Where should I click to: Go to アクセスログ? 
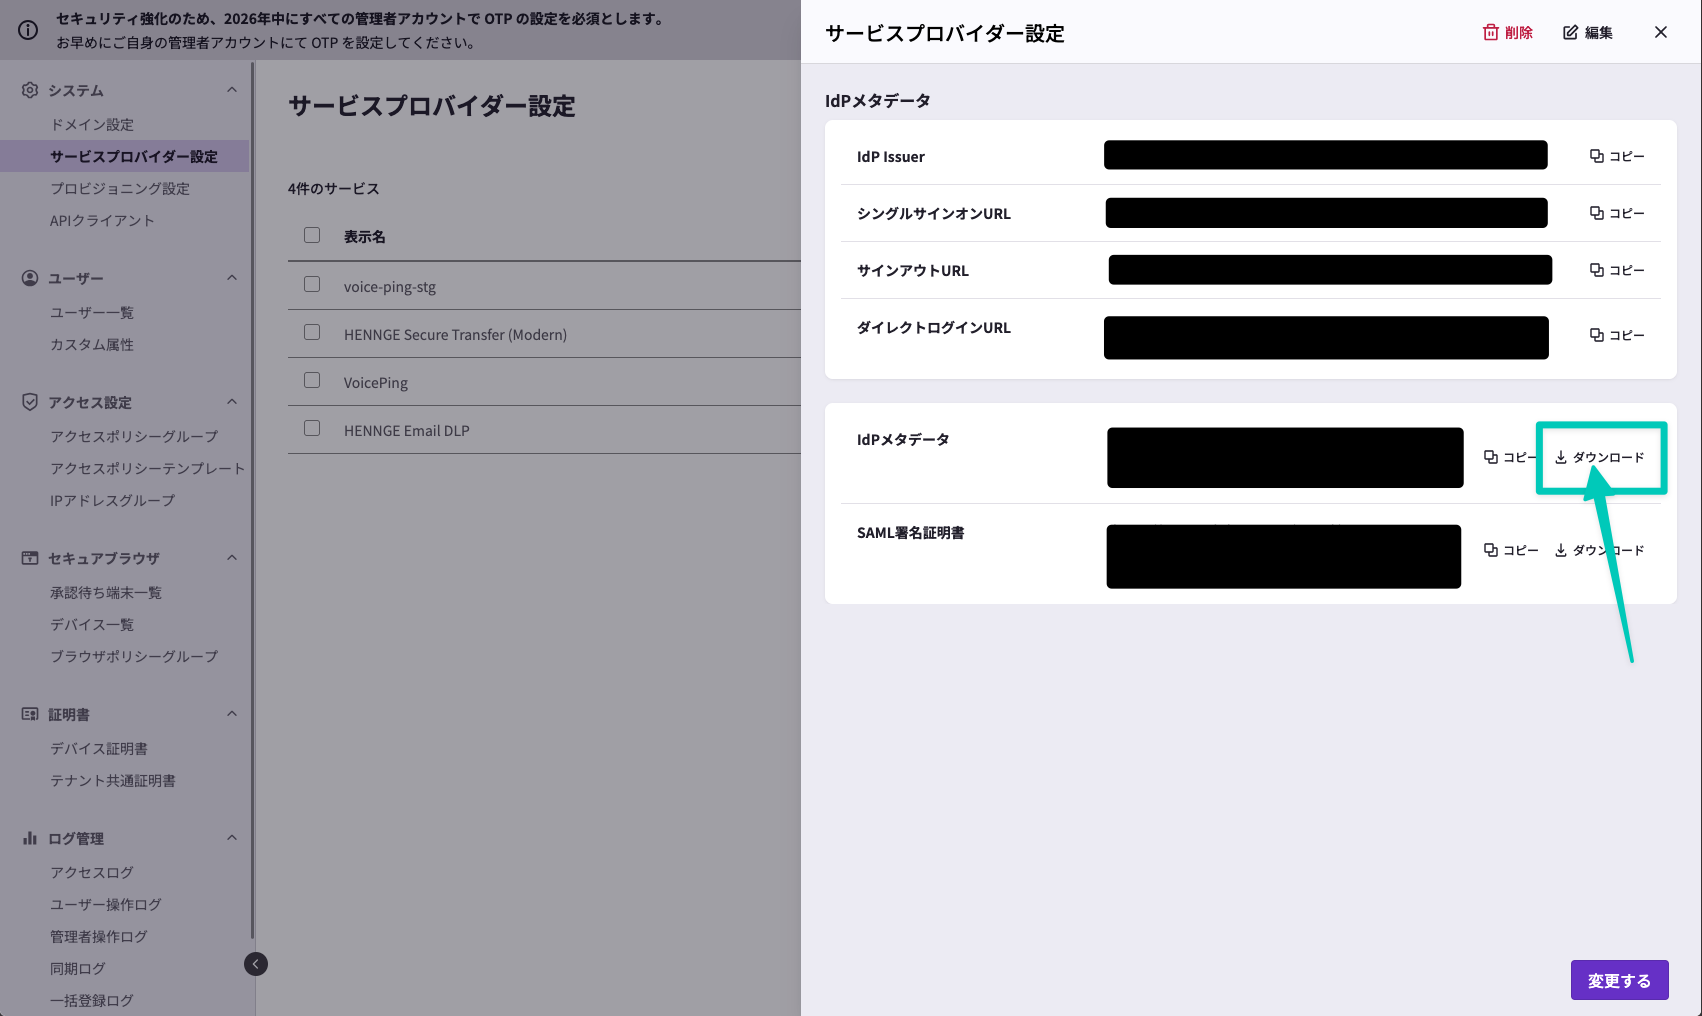(92, 873)
